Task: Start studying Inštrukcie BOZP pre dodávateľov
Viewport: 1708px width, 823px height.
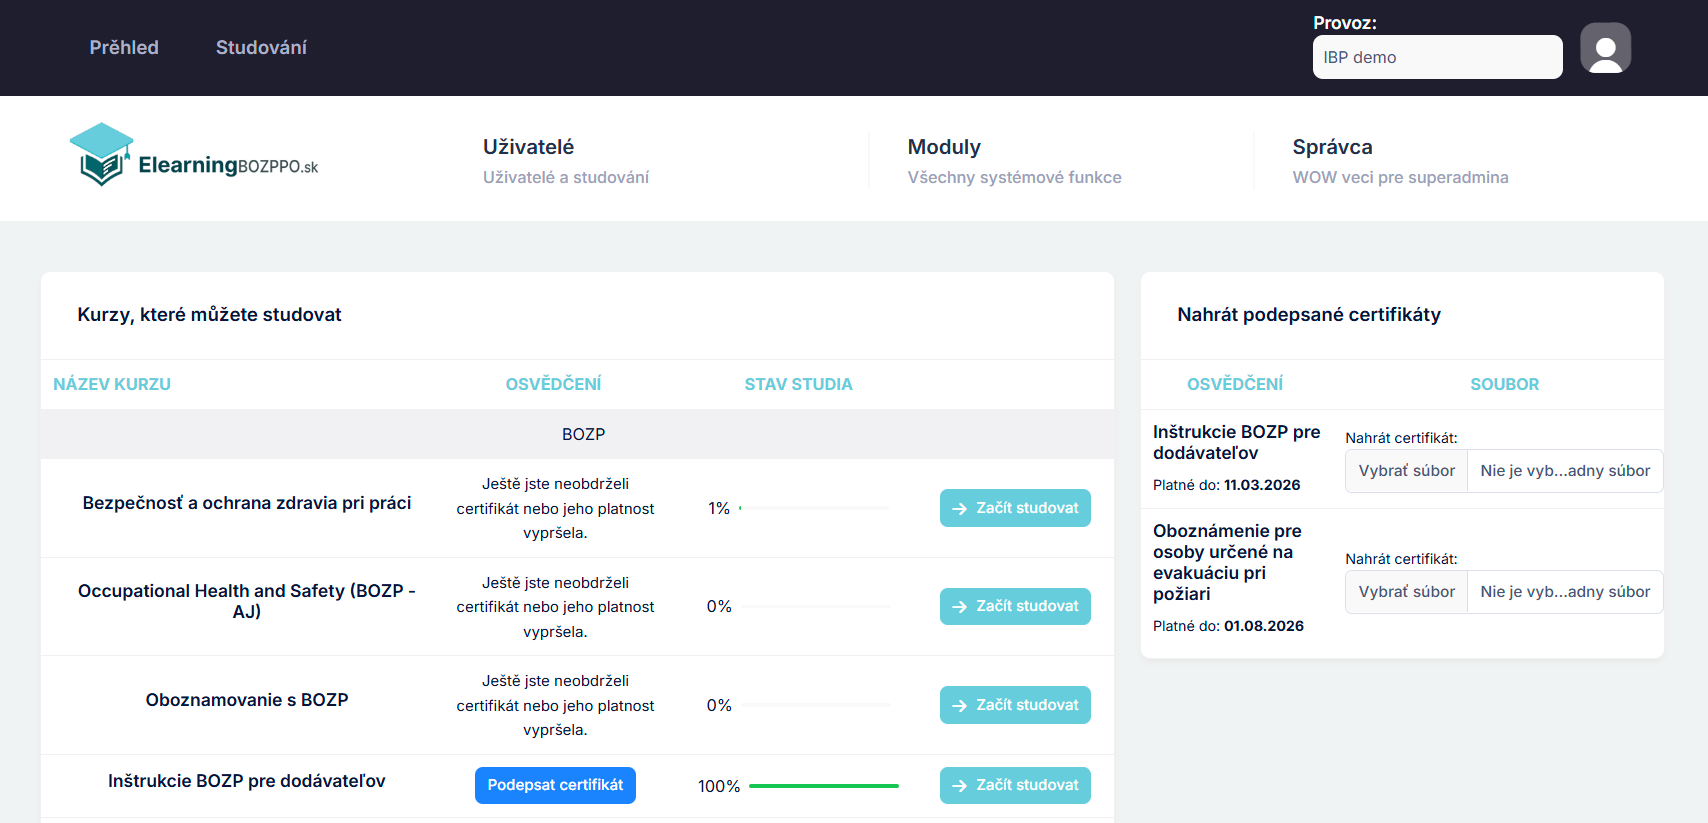Action: pos(1014,785)
